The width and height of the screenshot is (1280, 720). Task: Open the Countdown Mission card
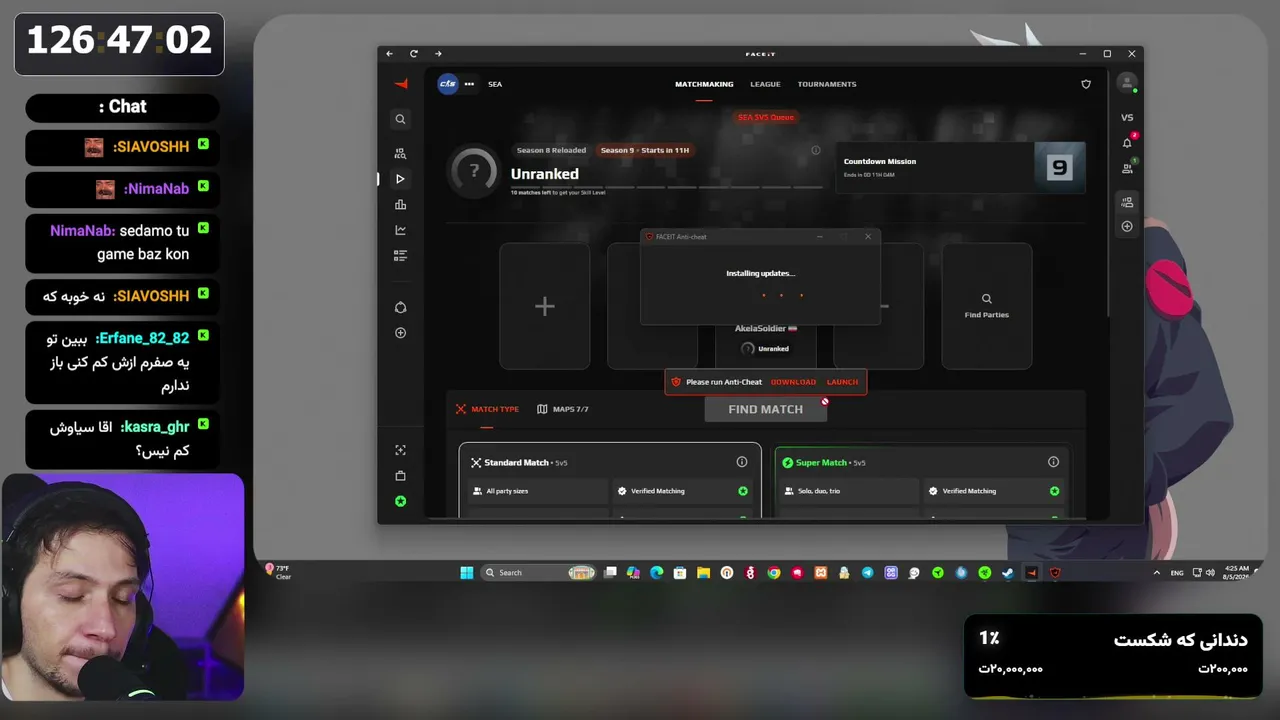click(960, 167)
